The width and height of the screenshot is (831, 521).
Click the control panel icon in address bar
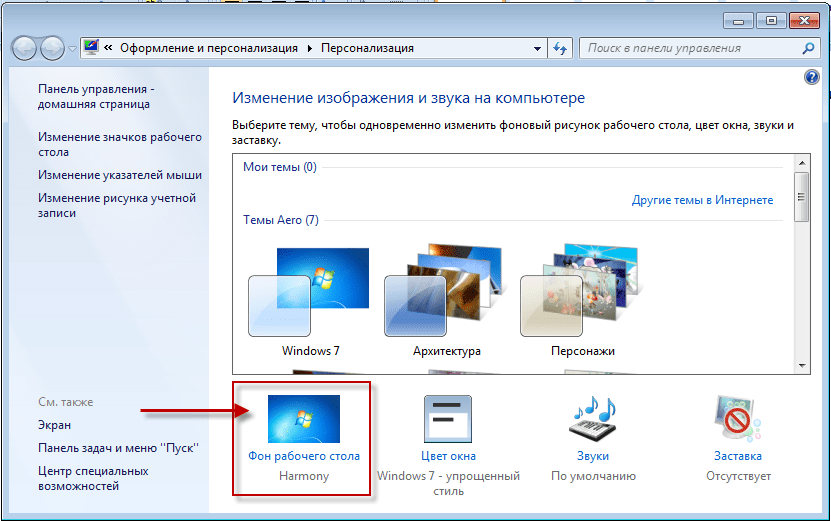click(x=91, y=47)
